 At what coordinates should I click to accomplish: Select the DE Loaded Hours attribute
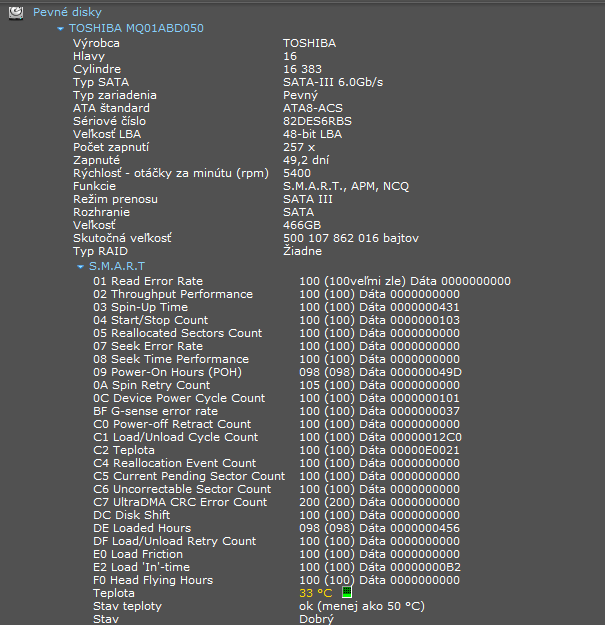pos(142,528)
